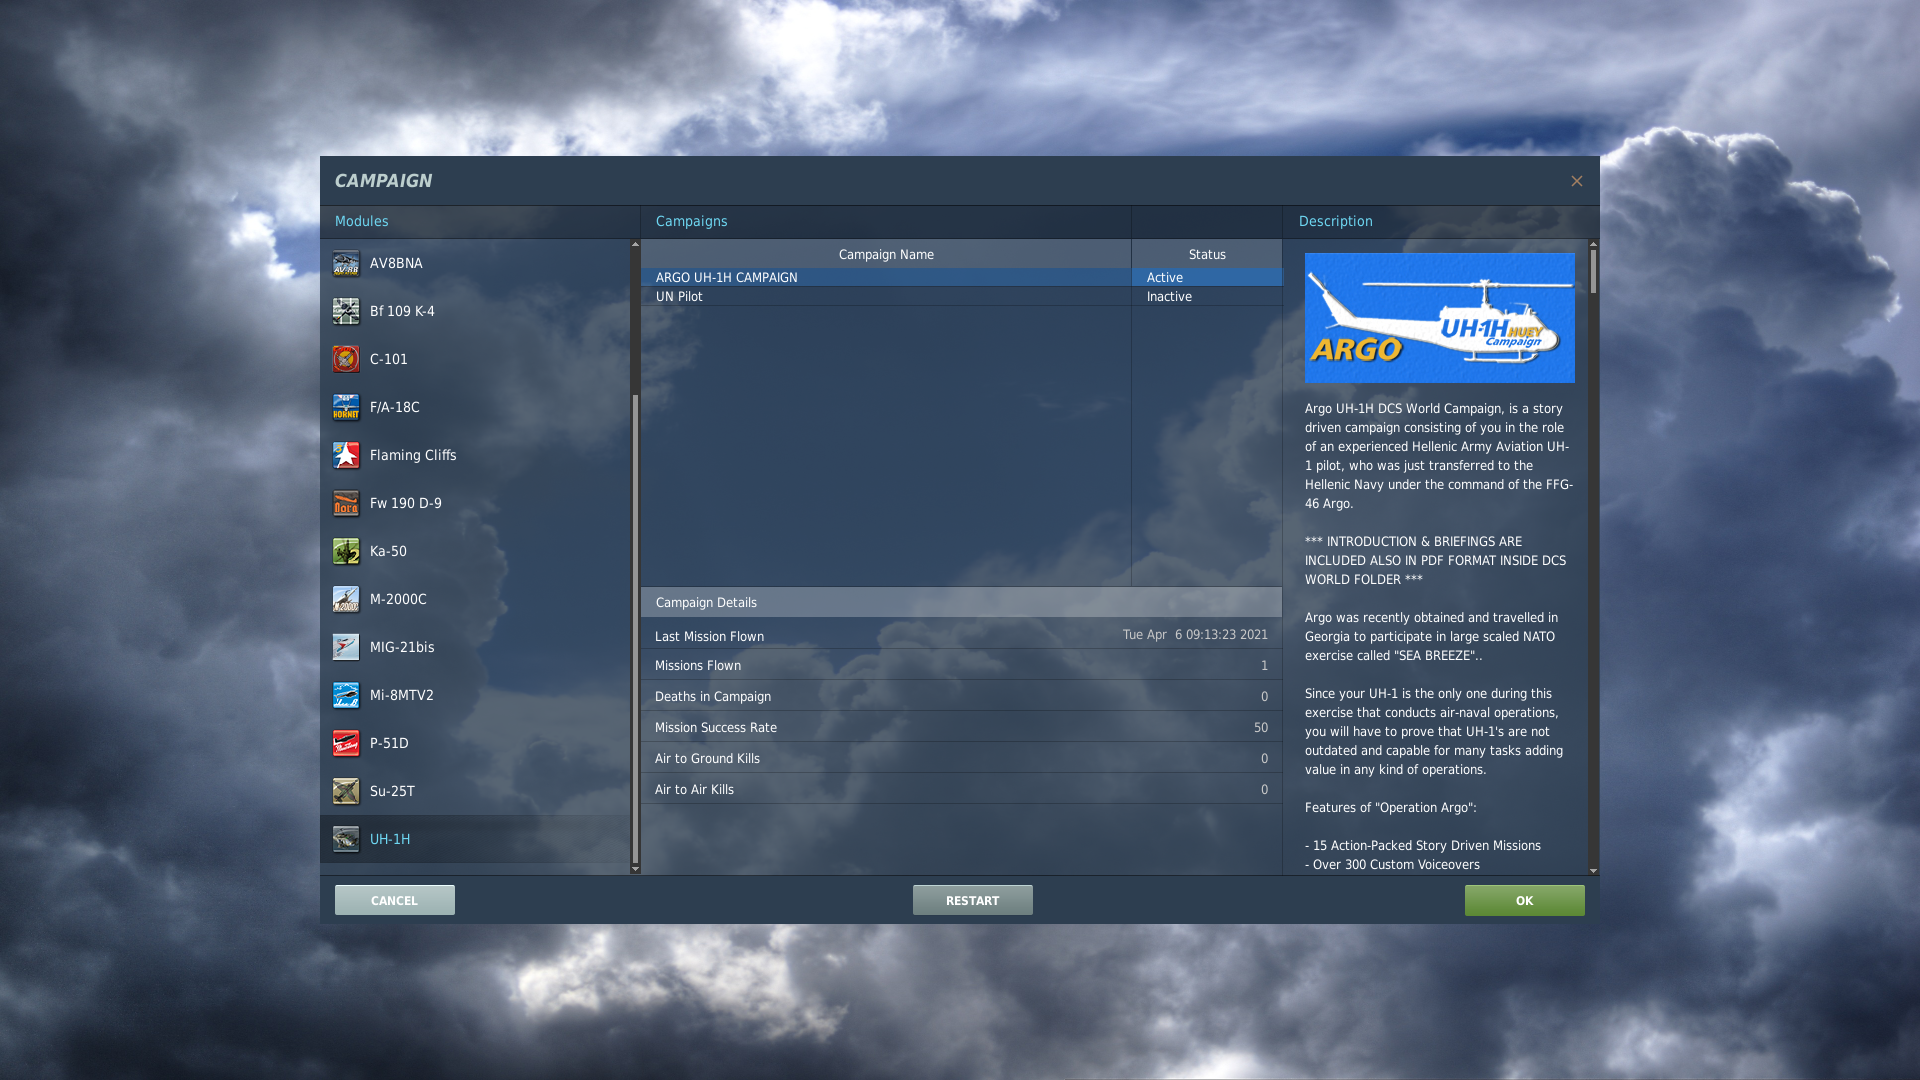Select the Ka-50 module icon
This screenshot has width=1920, height=1080.
click(x=346, y=551)
